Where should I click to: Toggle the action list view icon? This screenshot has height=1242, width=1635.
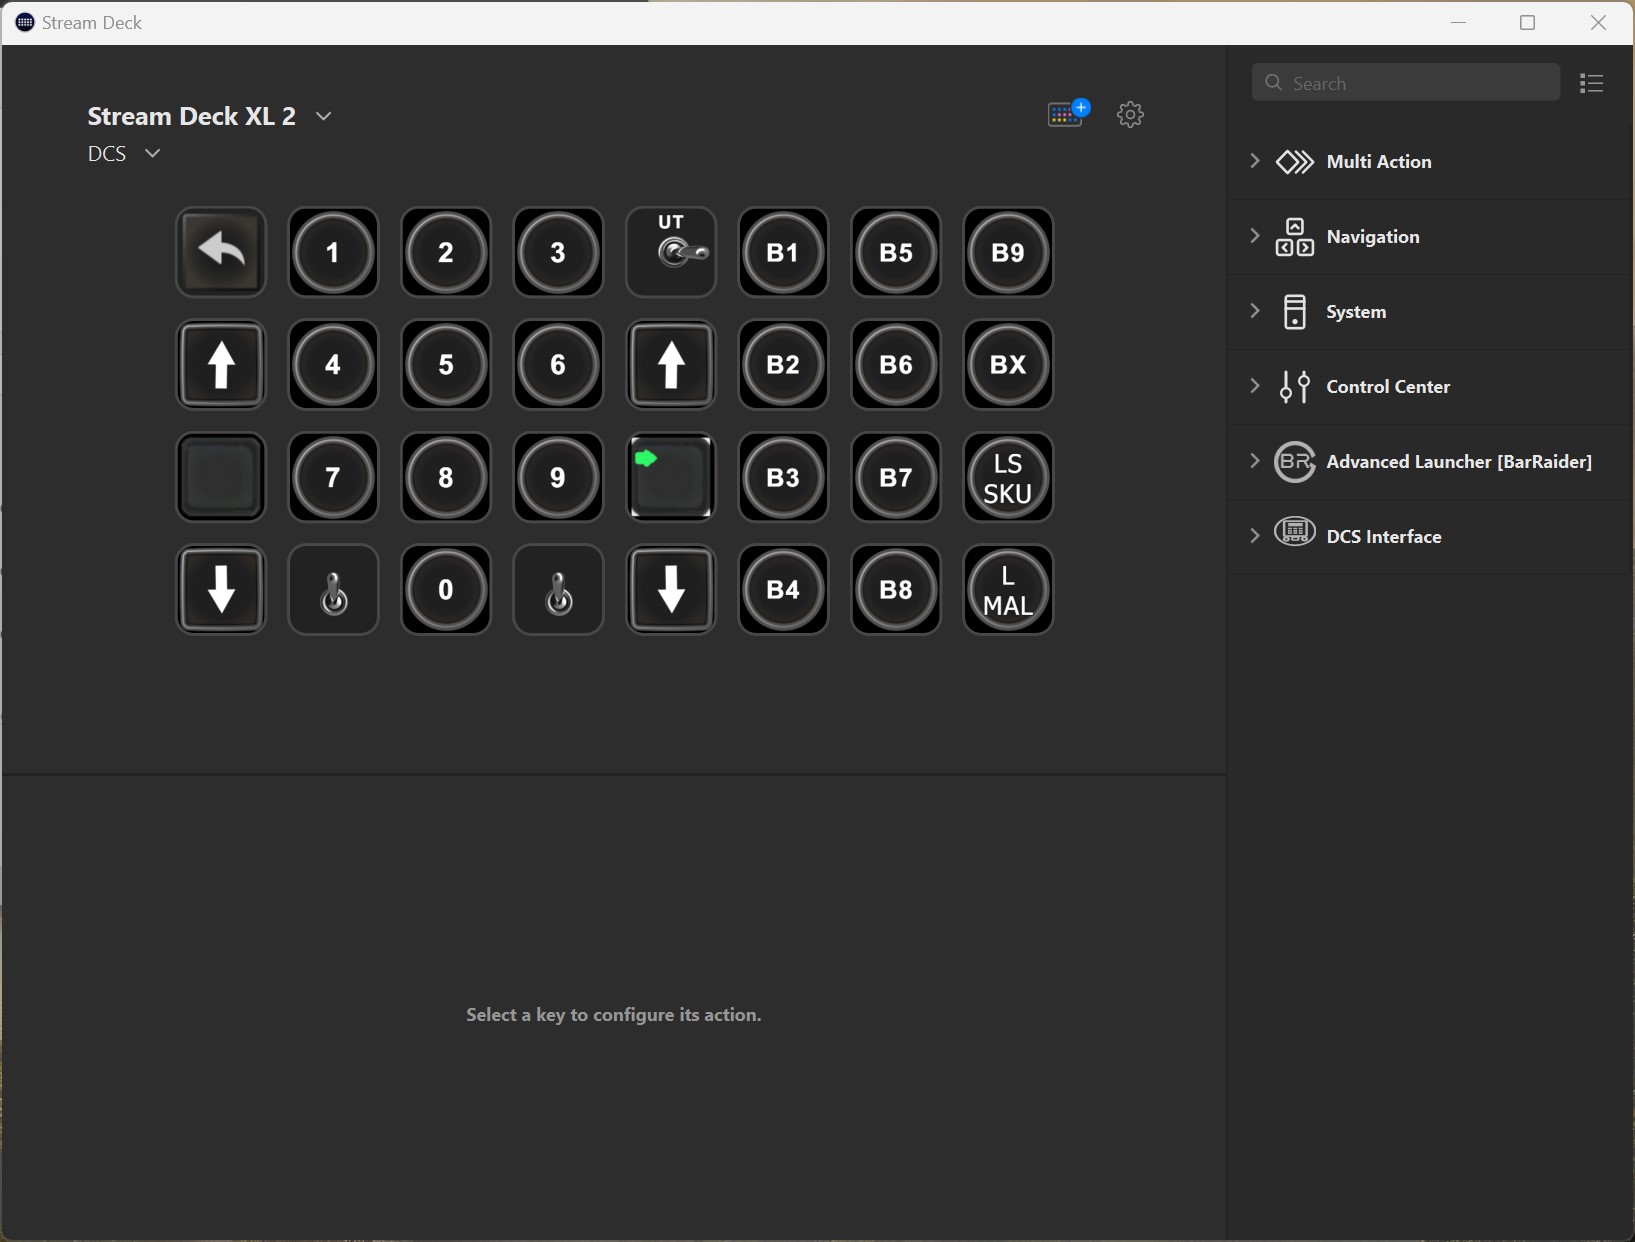pos(1591,83)
